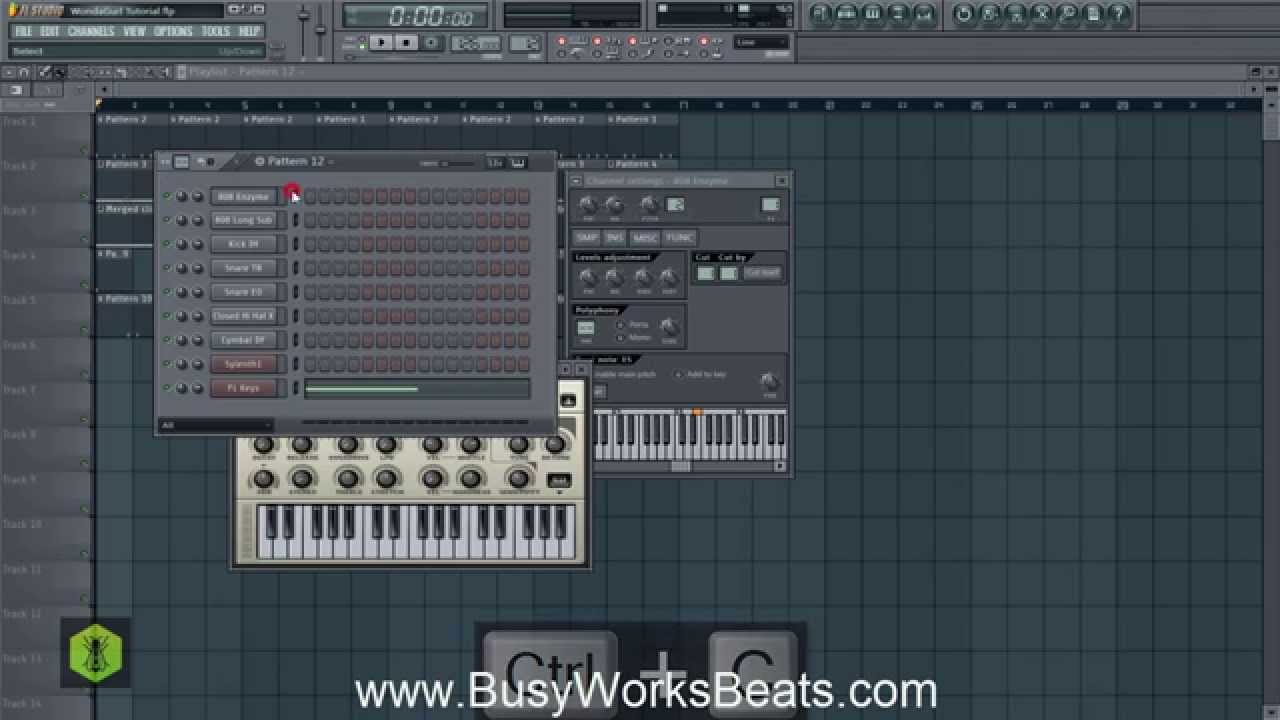Viewport: 1280px width, 720px height.
Task: Open the playlist window via toolbar icon
Action: 820,13
